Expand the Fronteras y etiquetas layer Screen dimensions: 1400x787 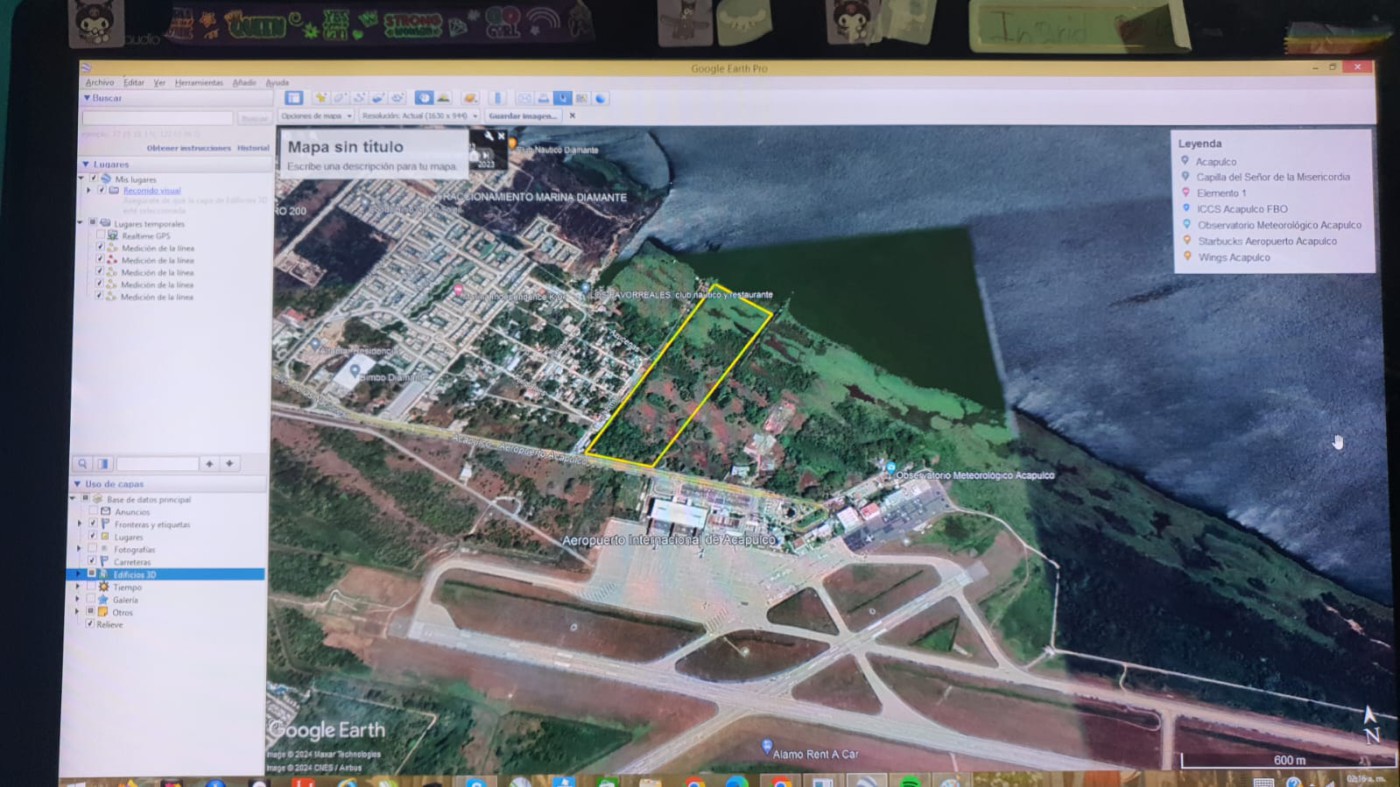[x=79, y=524]
